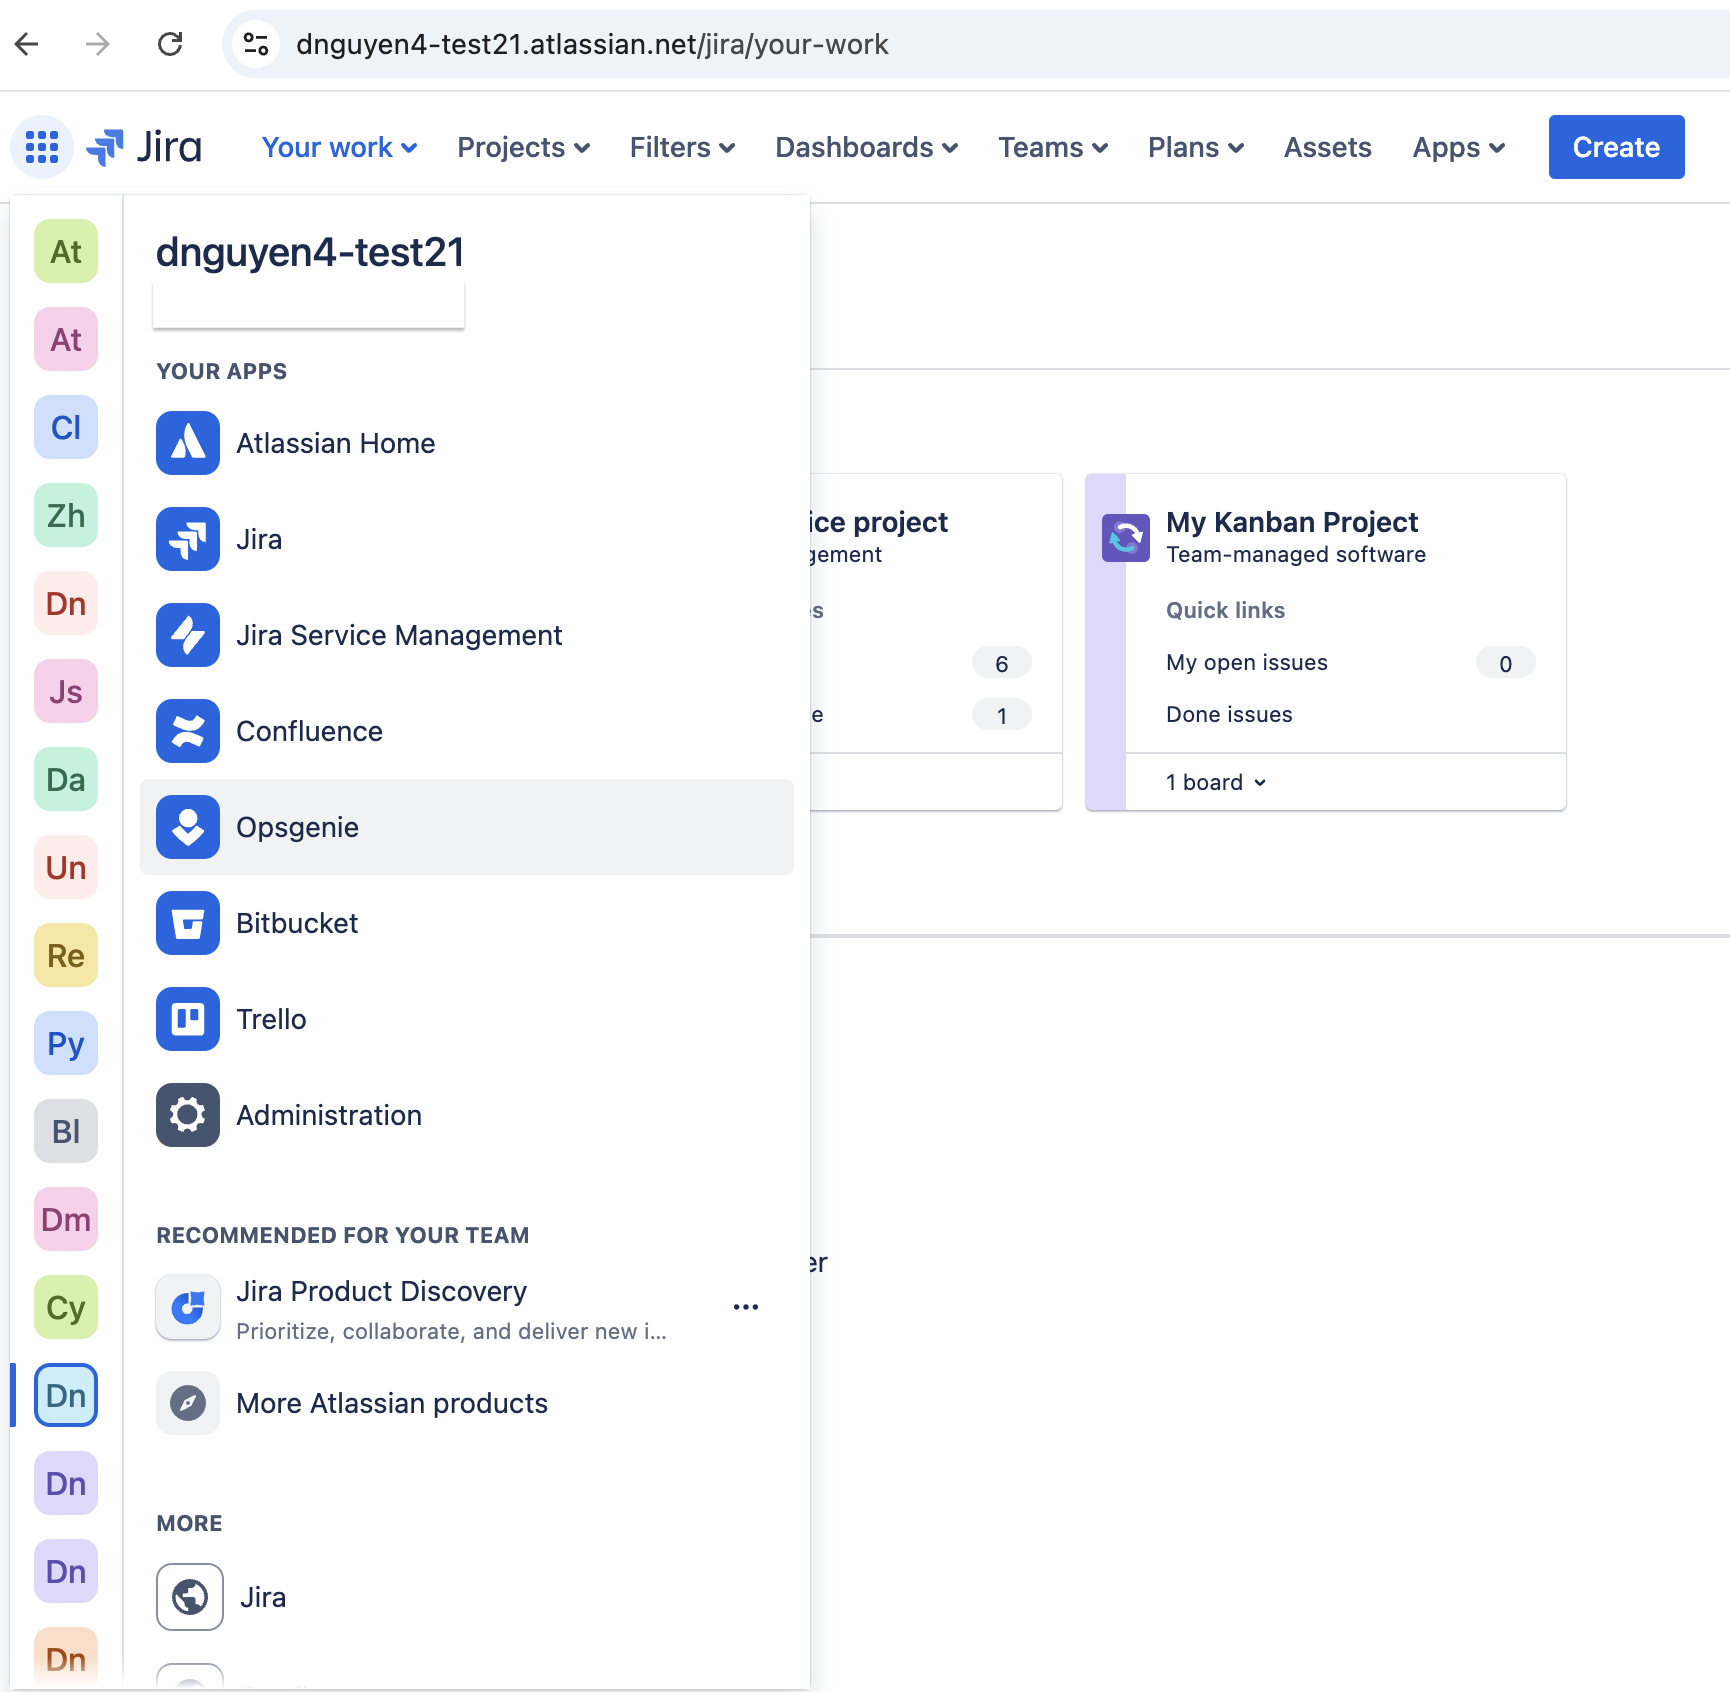Click the globe Jira icon under More

(190, 1597)
